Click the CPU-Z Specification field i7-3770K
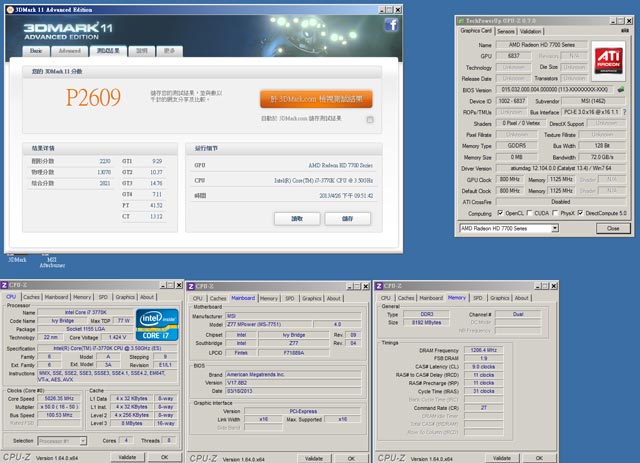Viewport: 640px width, 463px height. [x=107, y=348]
